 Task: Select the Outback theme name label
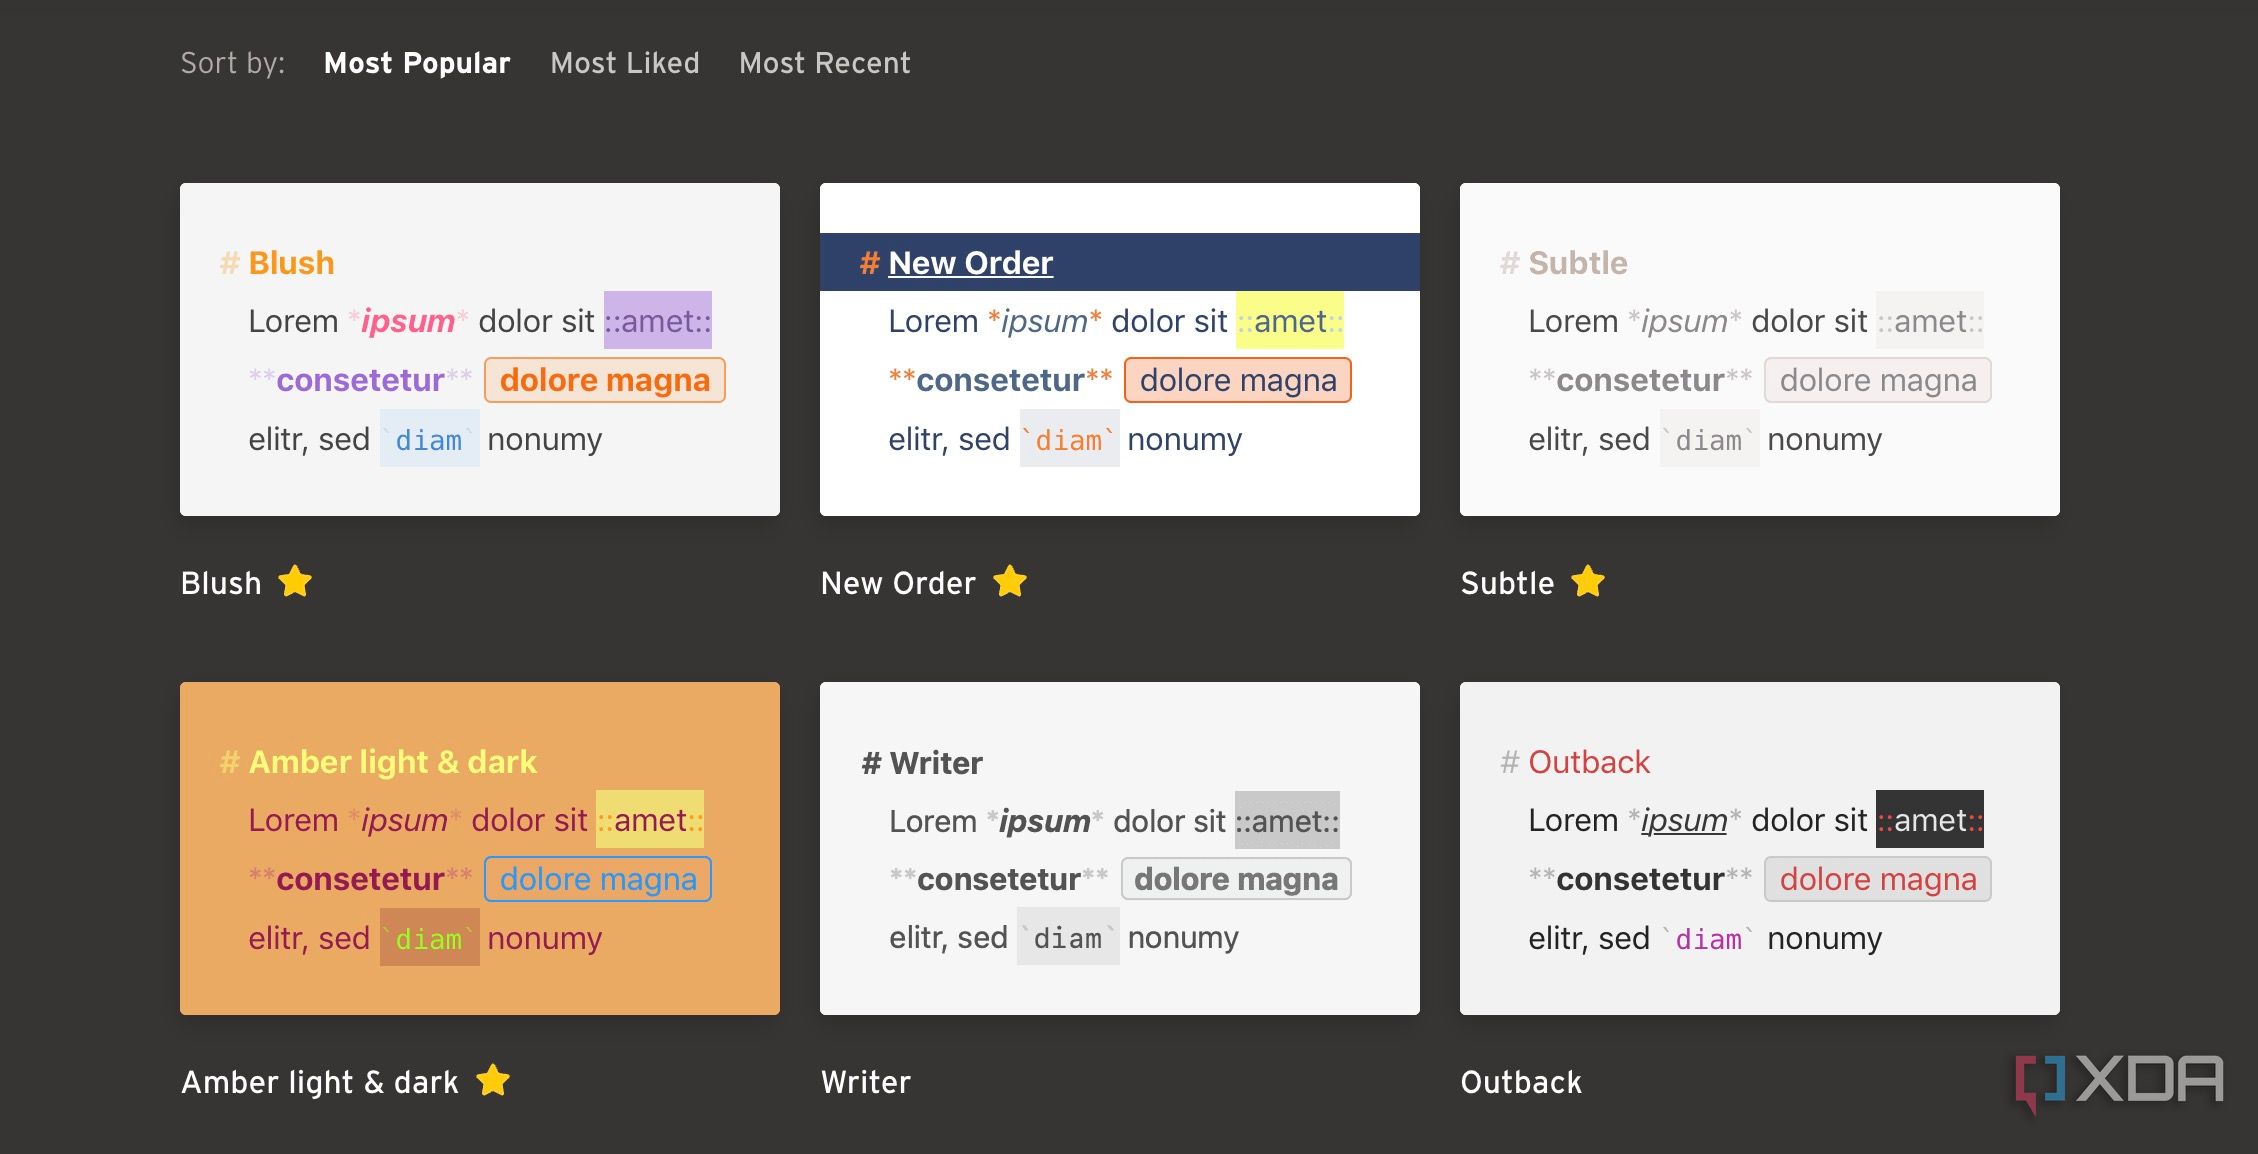pyautogui.click(x=1521, y=1082)
